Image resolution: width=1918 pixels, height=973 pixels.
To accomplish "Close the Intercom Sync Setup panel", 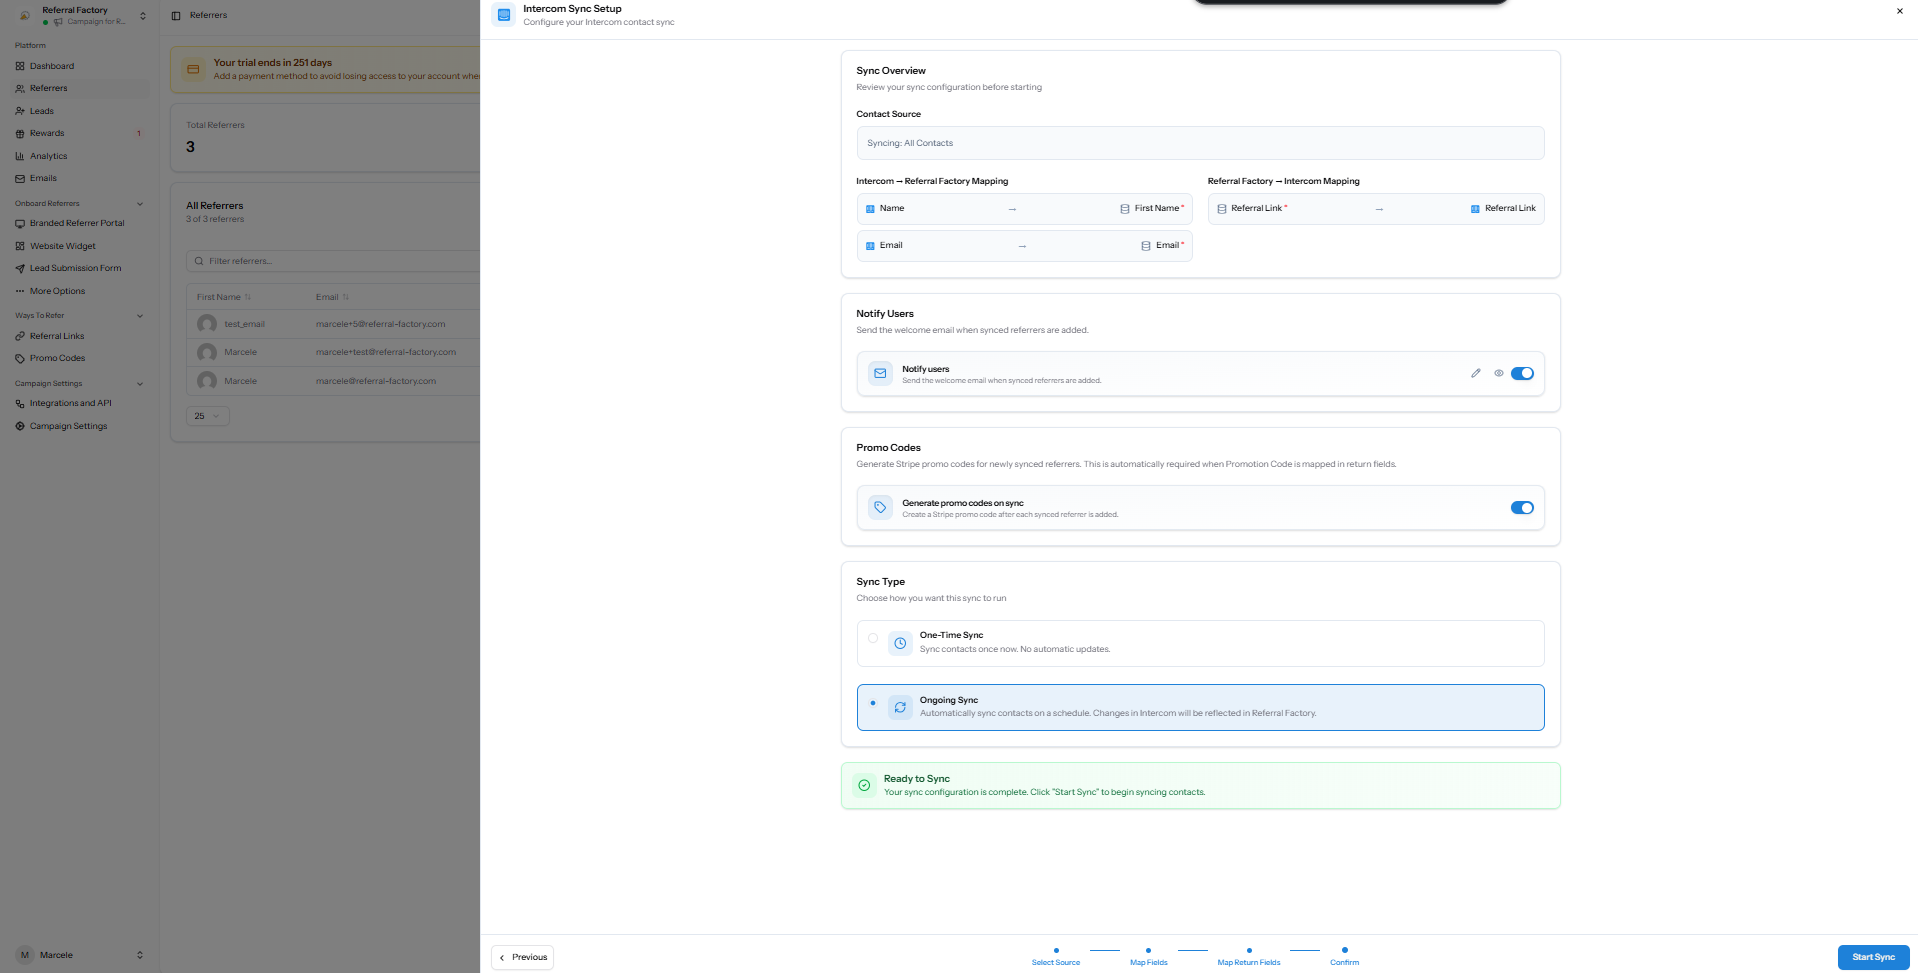I will click(x=1899, y=11).
